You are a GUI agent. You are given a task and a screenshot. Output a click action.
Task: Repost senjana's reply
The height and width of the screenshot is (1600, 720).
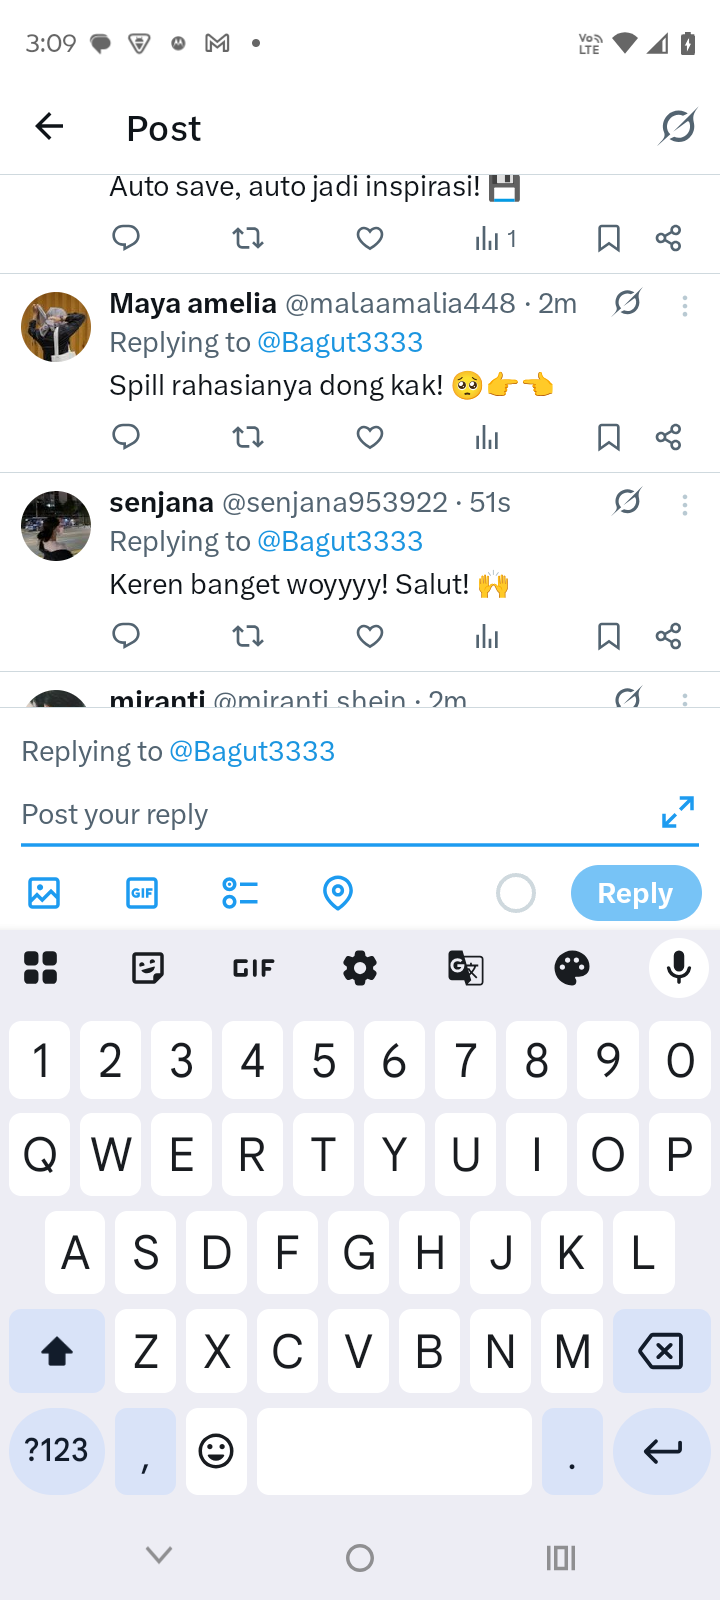click(248, 636)
